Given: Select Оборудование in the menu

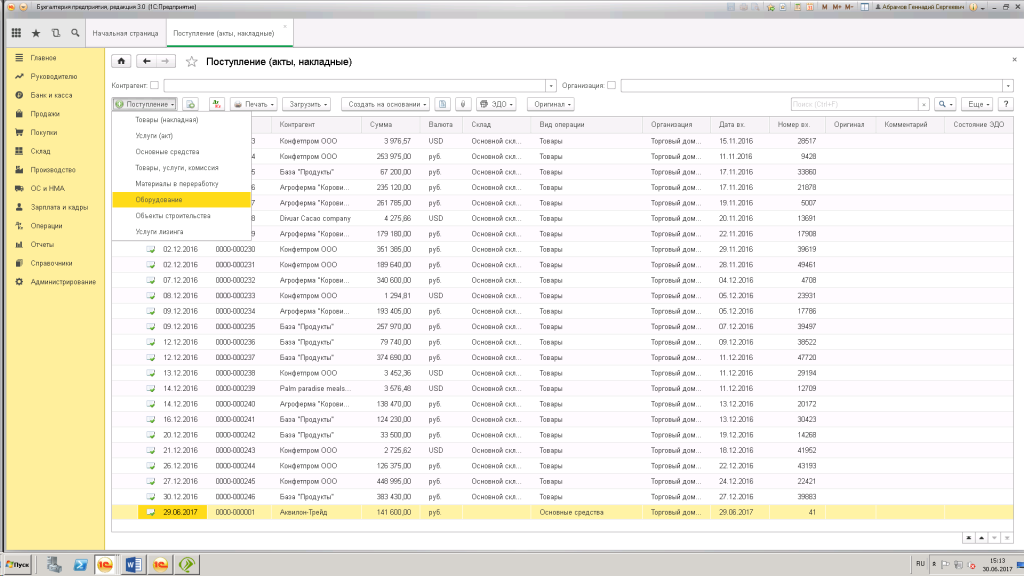Looking at the screenshot, I should point(182,200).
